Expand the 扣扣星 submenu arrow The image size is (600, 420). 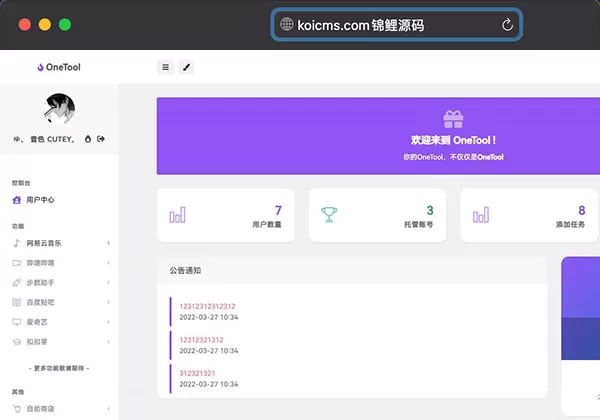click(x=109, y=342)
